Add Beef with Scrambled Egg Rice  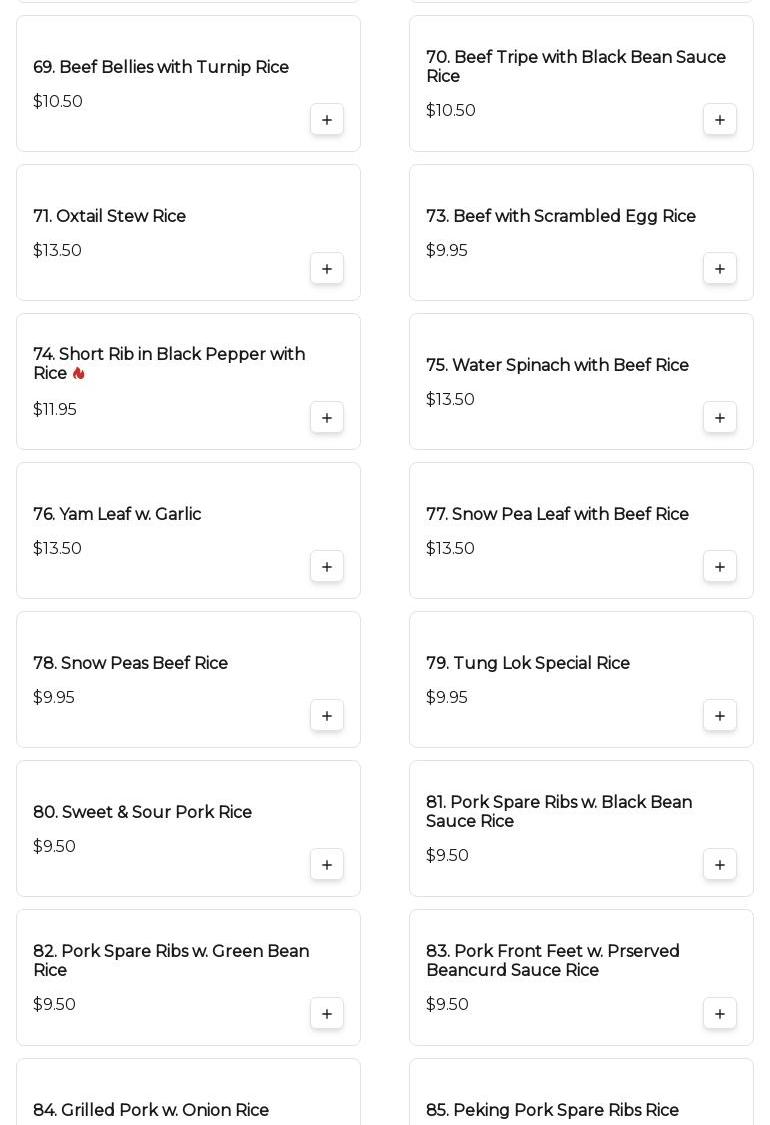[720, 269]
